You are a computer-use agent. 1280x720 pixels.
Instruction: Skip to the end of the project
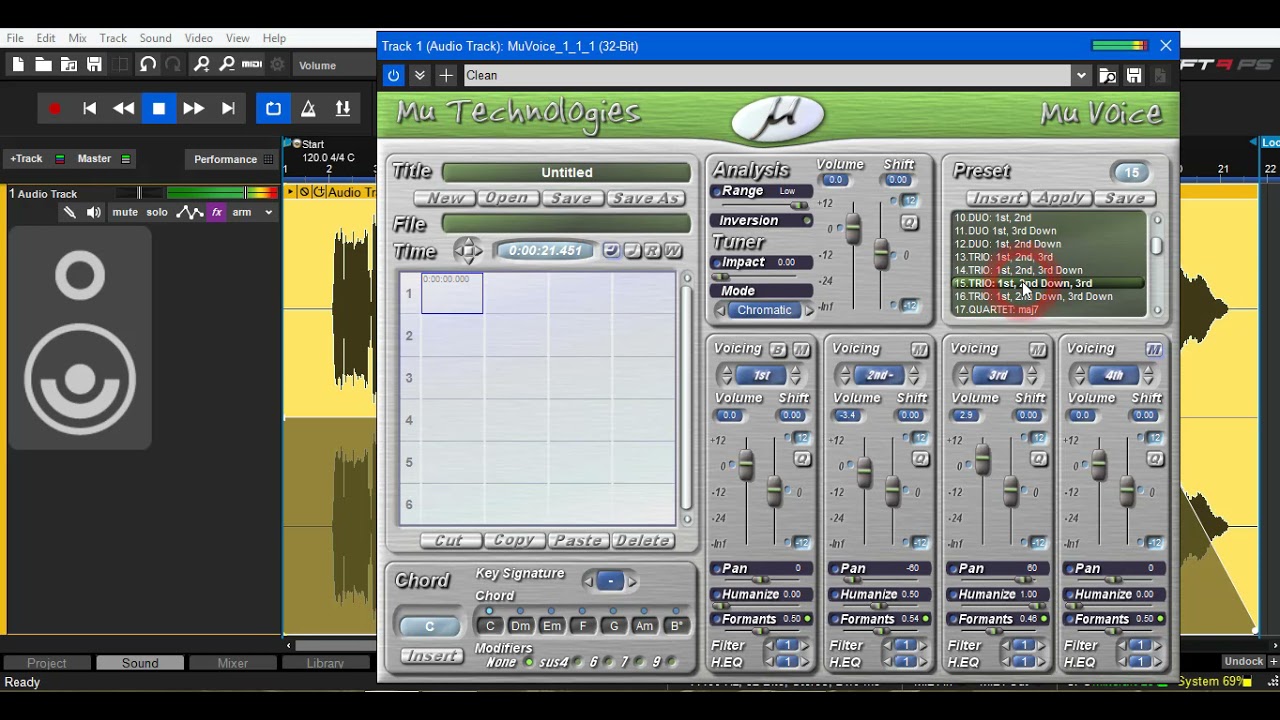228,108
